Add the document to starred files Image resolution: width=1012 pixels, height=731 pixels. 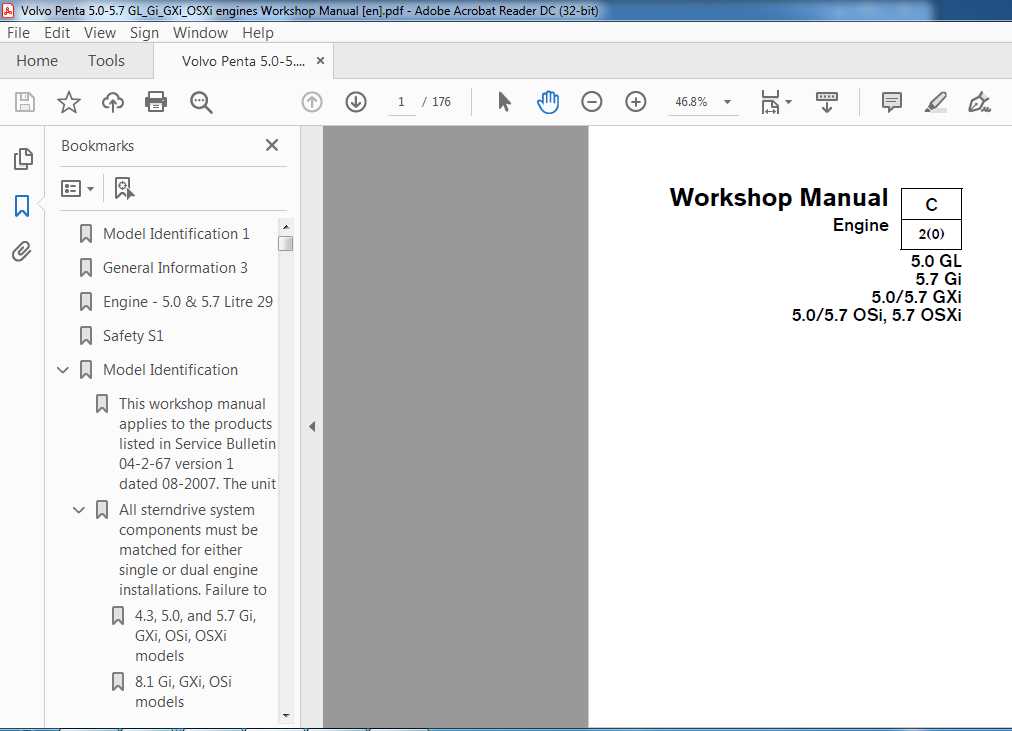(68, 102)
